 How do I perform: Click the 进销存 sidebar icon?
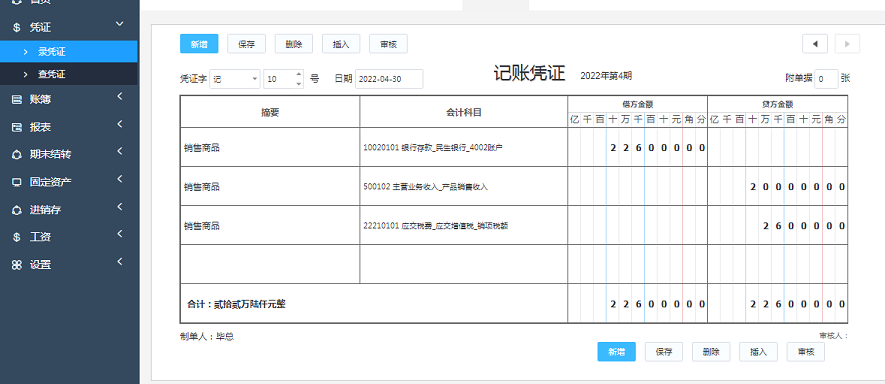[17, 210]
